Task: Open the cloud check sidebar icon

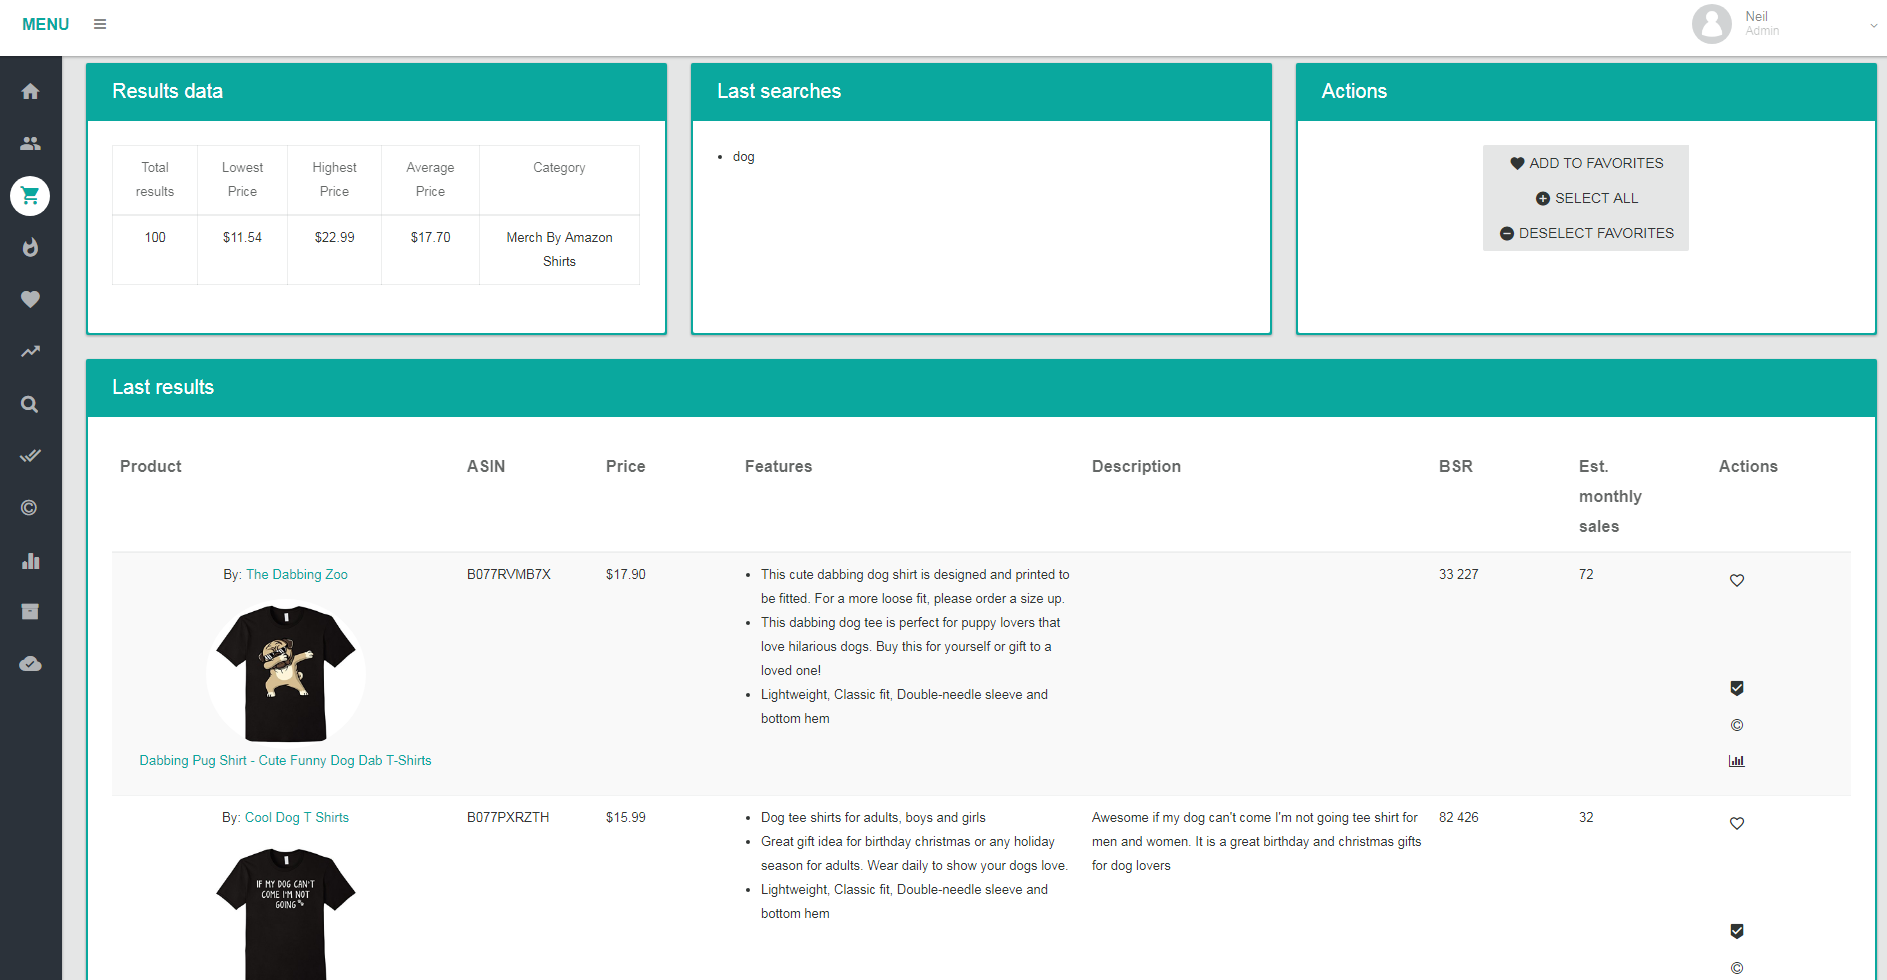Action: (x=30, y=664)
